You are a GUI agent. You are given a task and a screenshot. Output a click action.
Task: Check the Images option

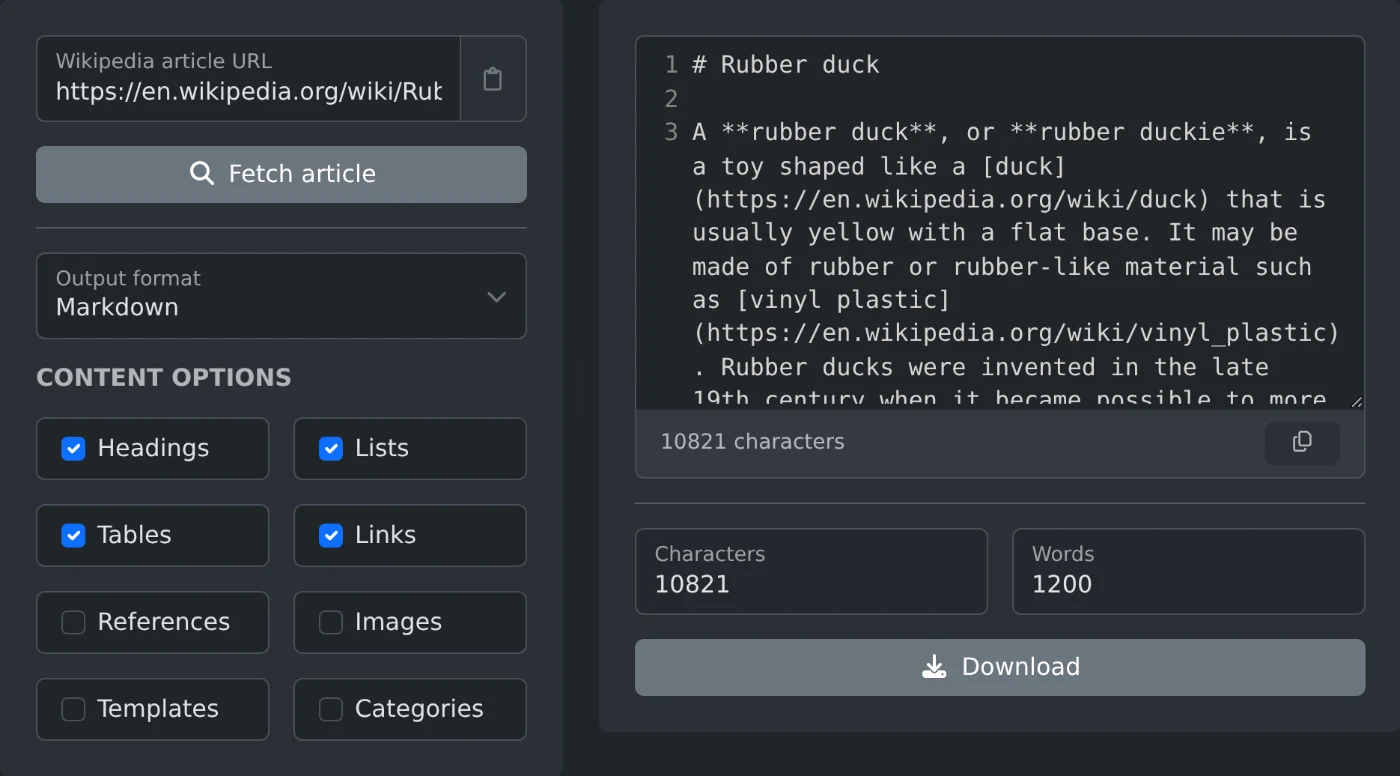[331, 622]
